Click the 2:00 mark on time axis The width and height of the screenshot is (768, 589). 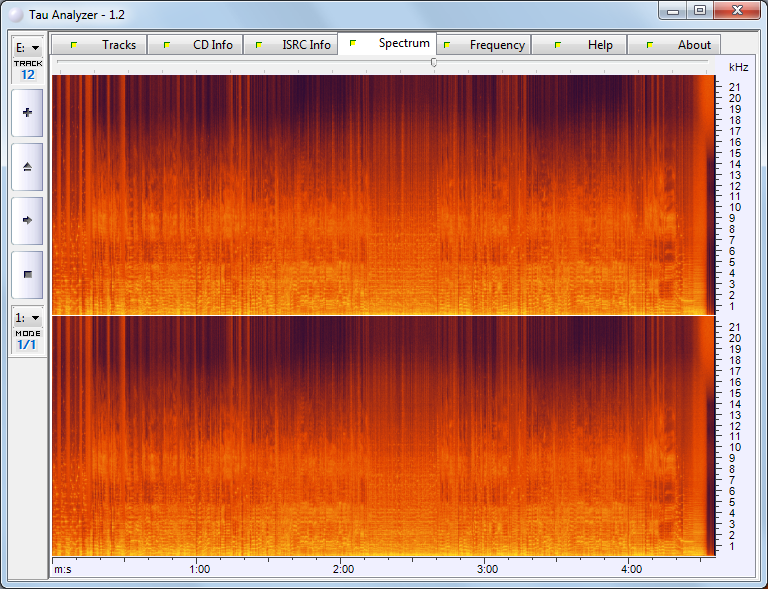343,568
